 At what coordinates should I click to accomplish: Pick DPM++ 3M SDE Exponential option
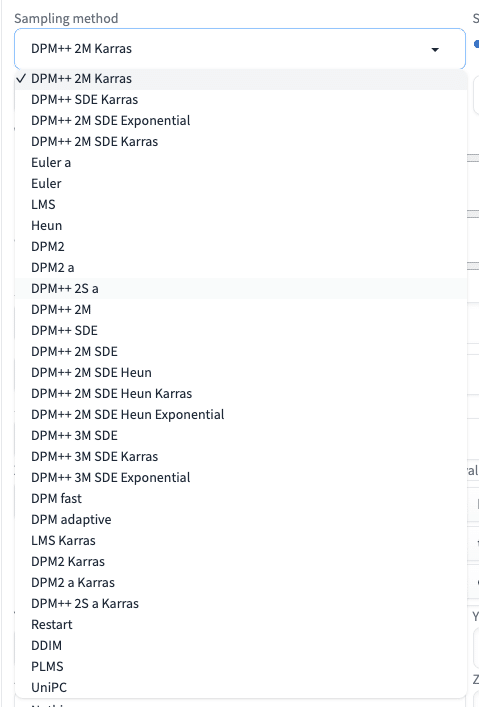(x=241, y=477)
